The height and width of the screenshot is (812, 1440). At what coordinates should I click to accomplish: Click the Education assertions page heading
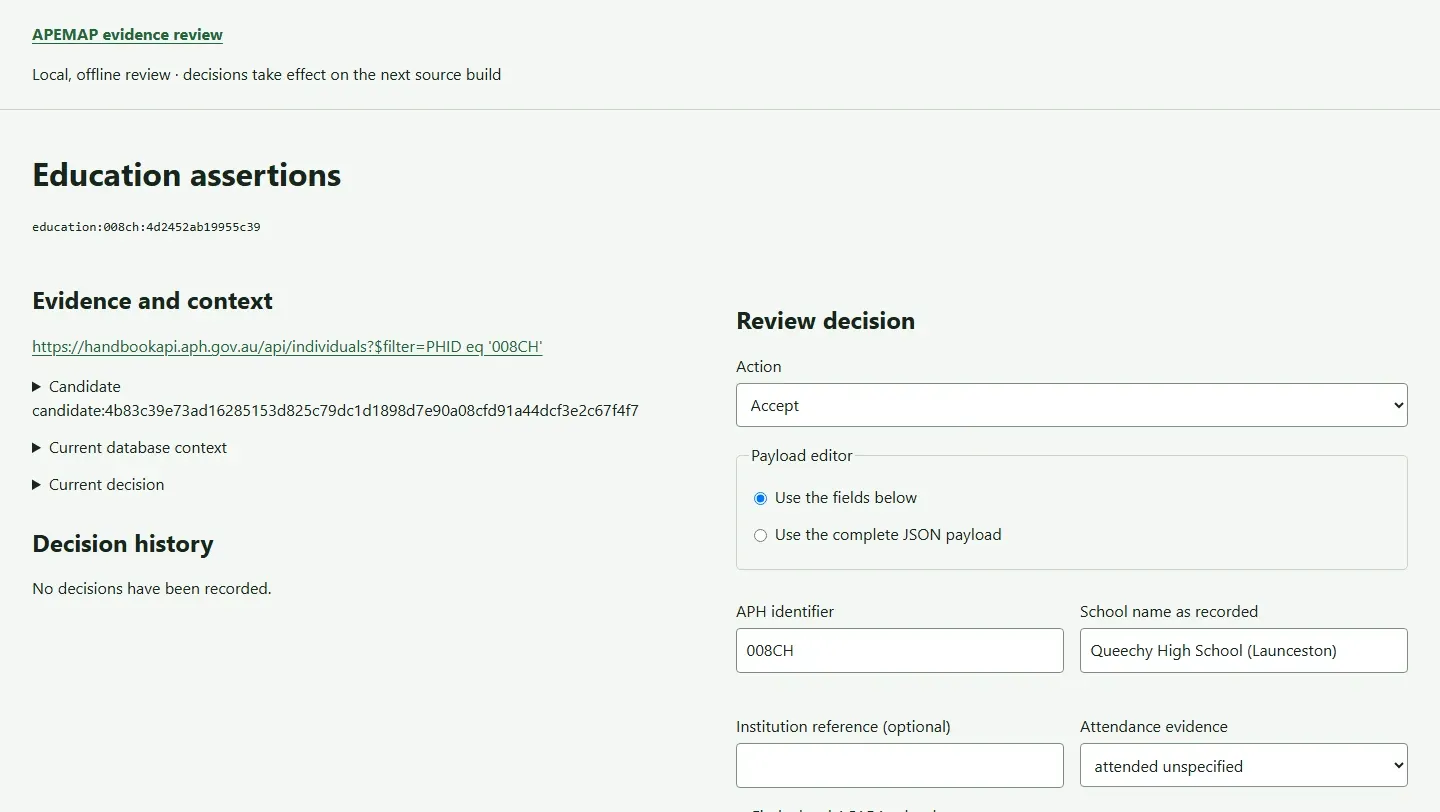(186, 175)
